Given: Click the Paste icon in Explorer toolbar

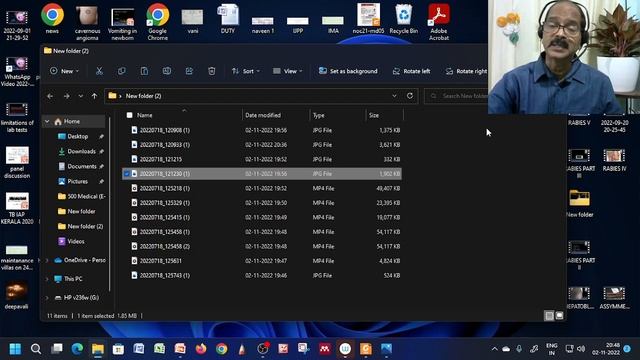Looking at the screenshot, I should [x=144, y=71].
